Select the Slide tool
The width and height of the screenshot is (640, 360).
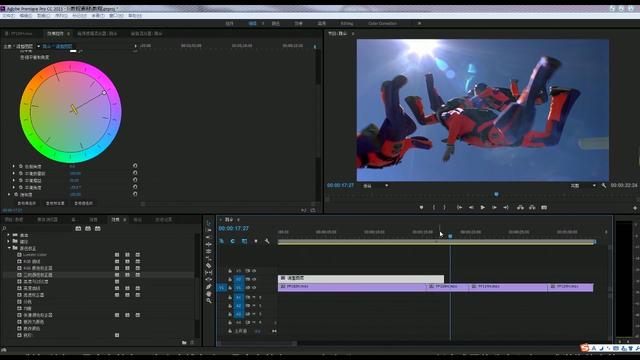click(209, 280)
